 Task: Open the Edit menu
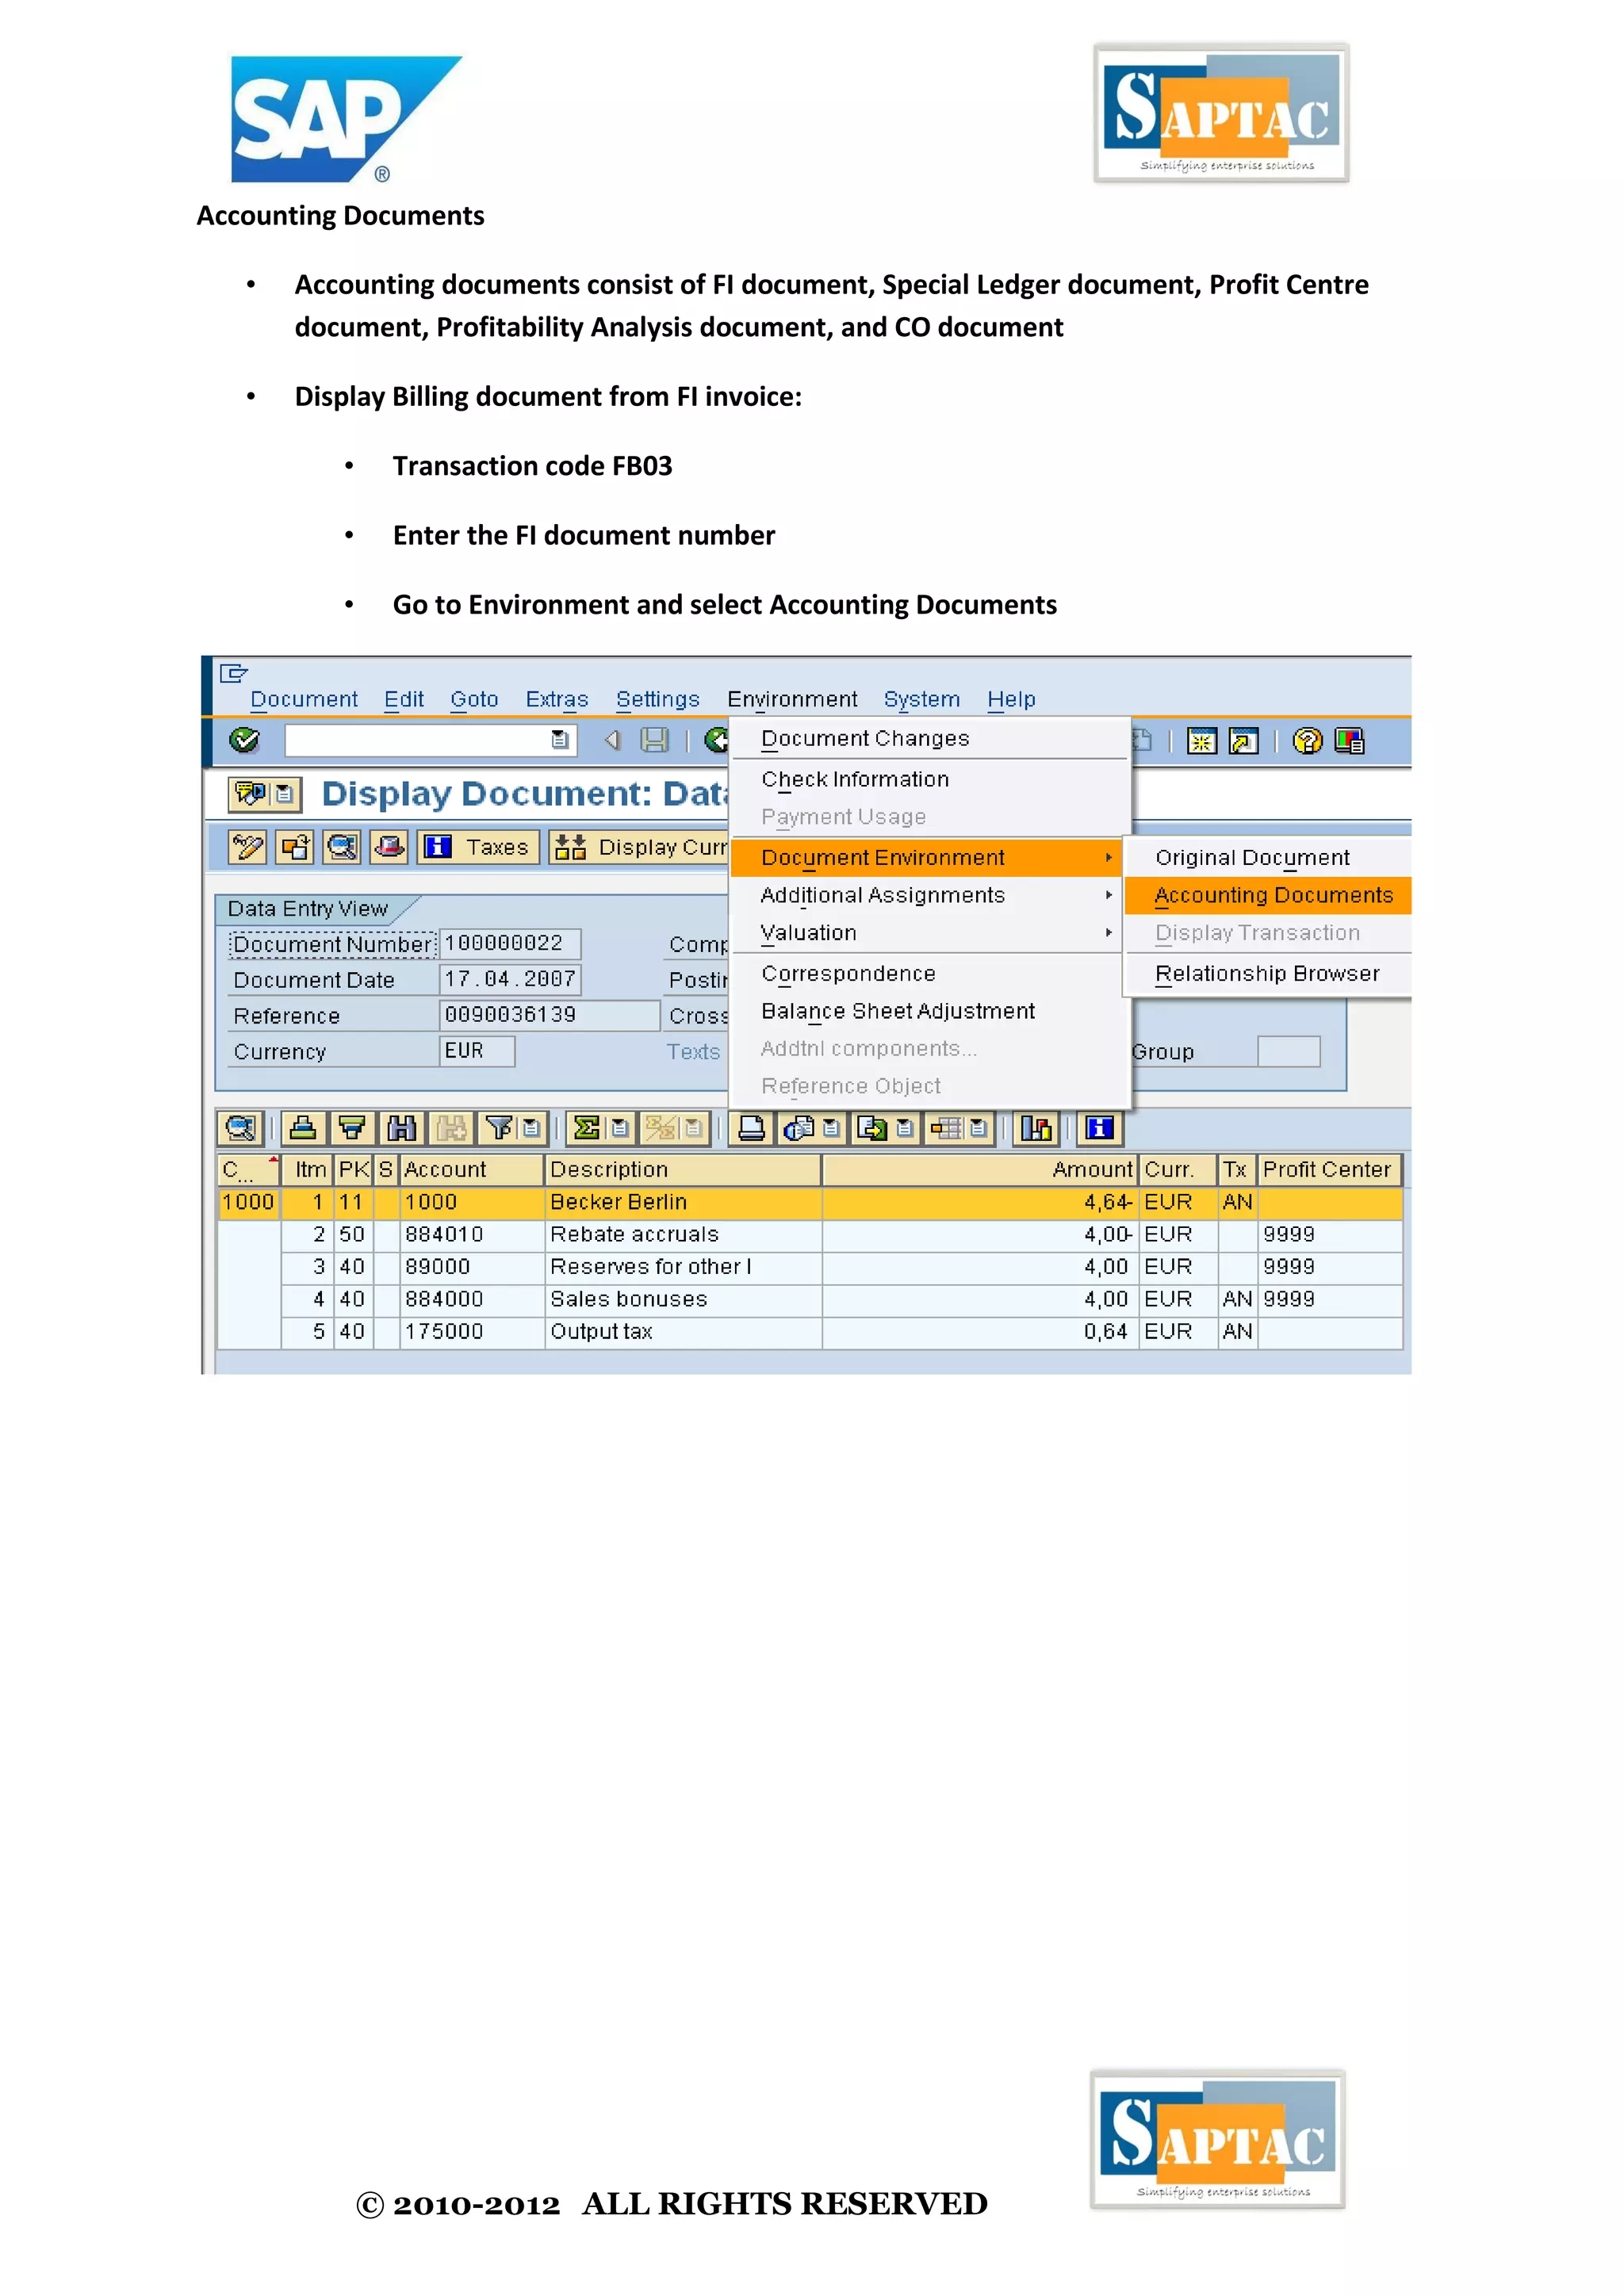404,700
